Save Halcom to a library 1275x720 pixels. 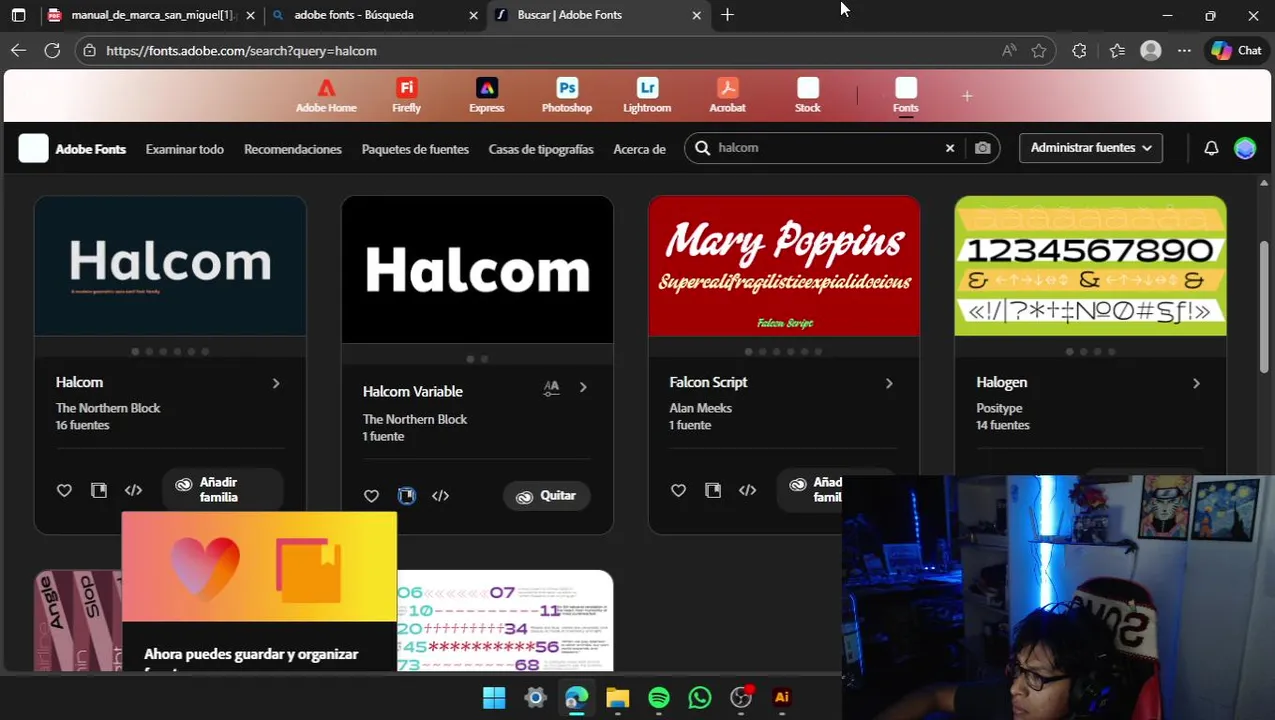99,490
